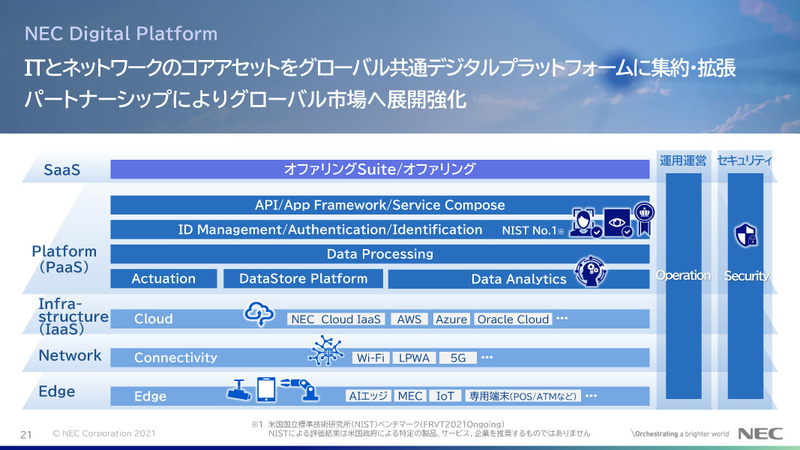Click the surveillance camera icon

[239, 390]
